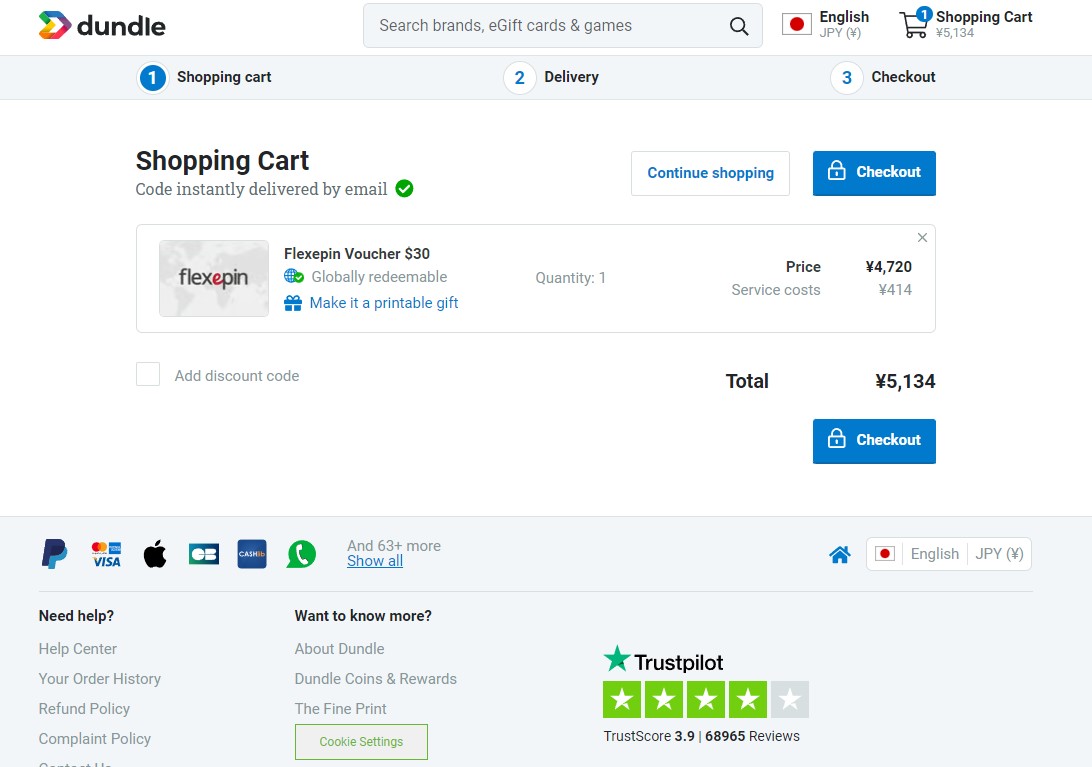The width and height of the screenshot is (1092, 767).
Task: Click the ¥4,720 price value
Action: tap(888, 267)
